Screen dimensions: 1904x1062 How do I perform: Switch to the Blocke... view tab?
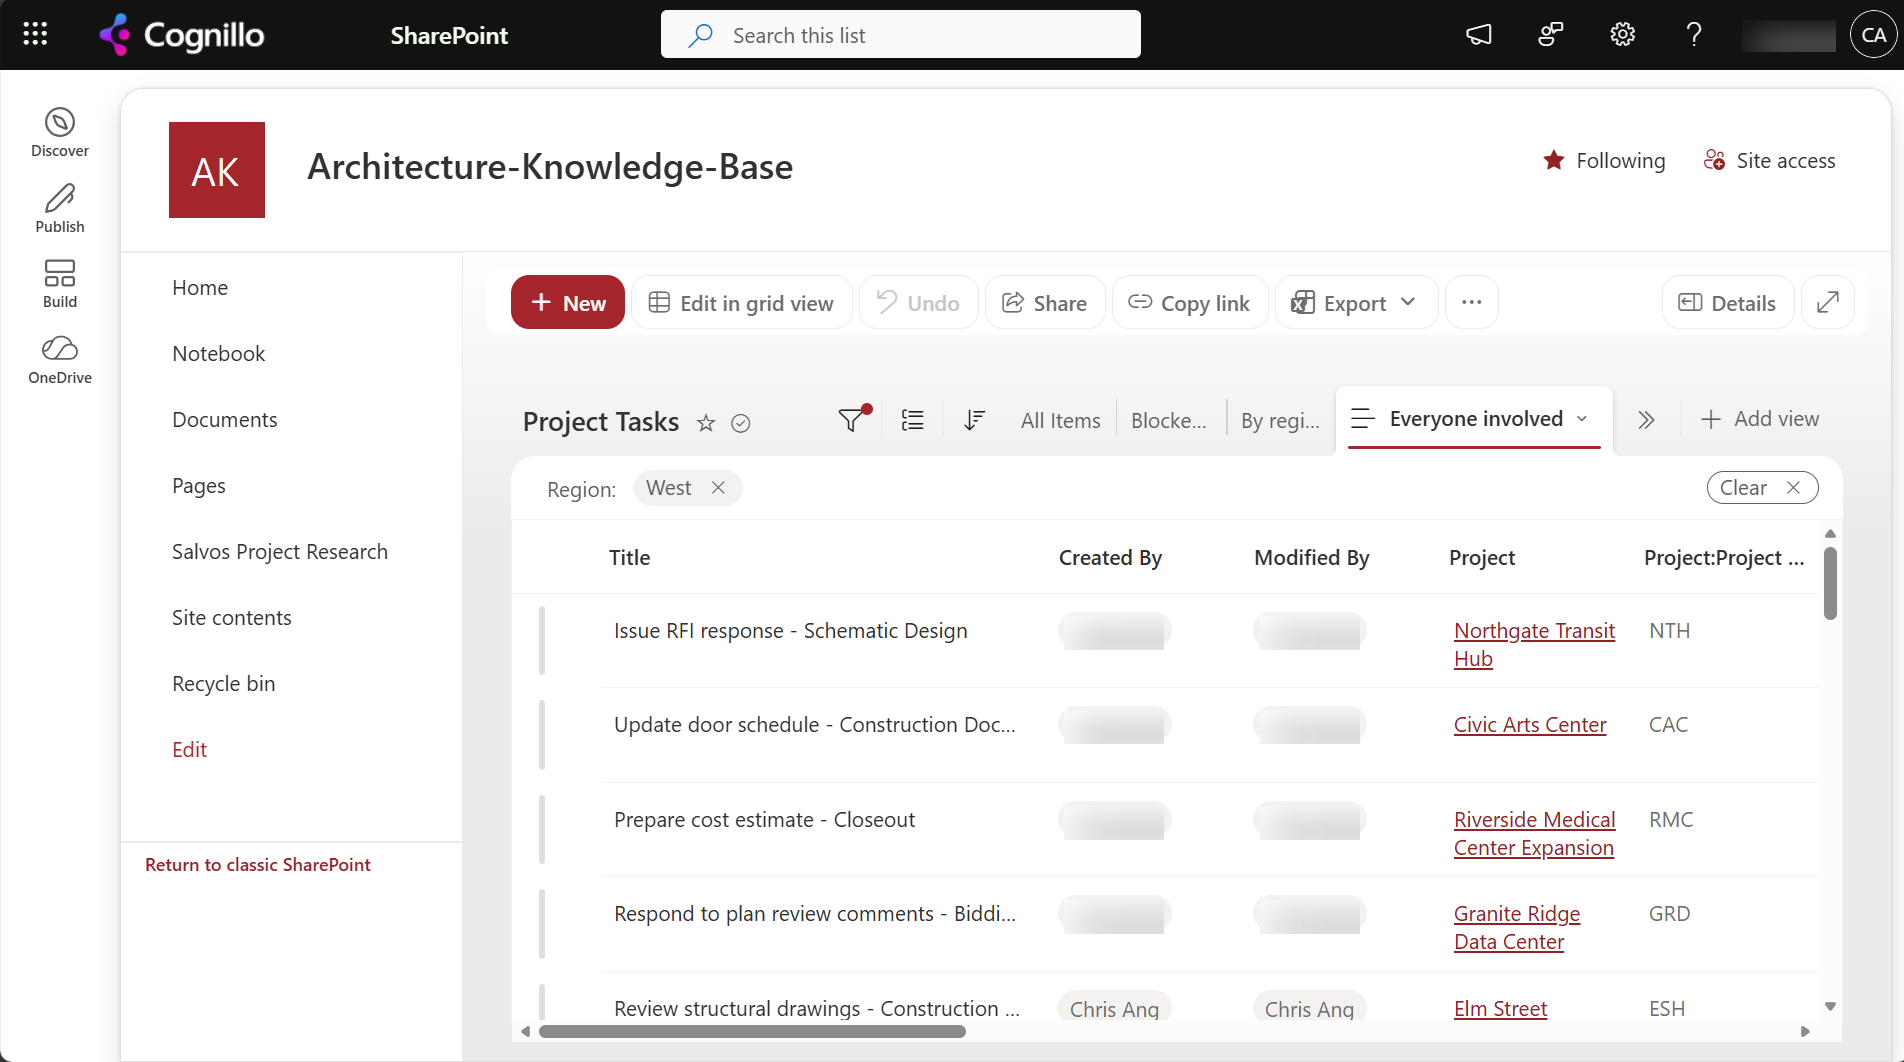1168,421
